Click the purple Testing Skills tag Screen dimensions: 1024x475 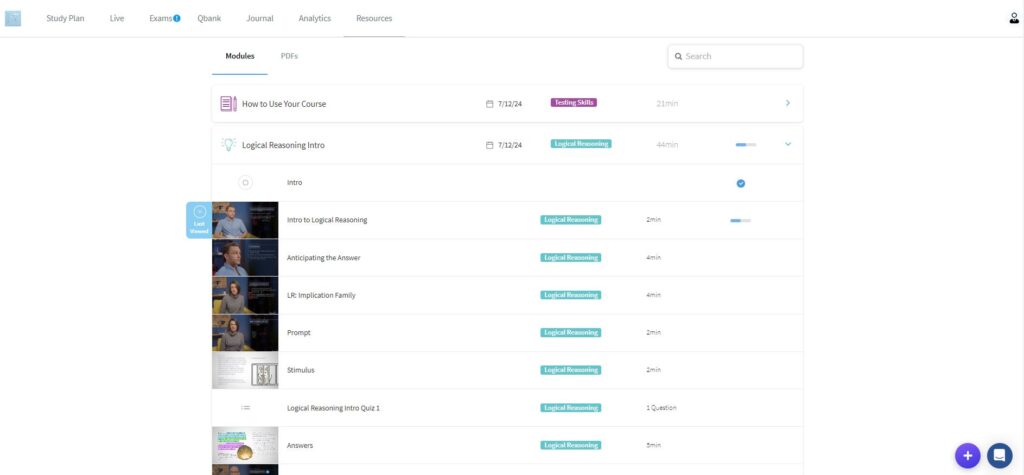[x=573, y=102]
